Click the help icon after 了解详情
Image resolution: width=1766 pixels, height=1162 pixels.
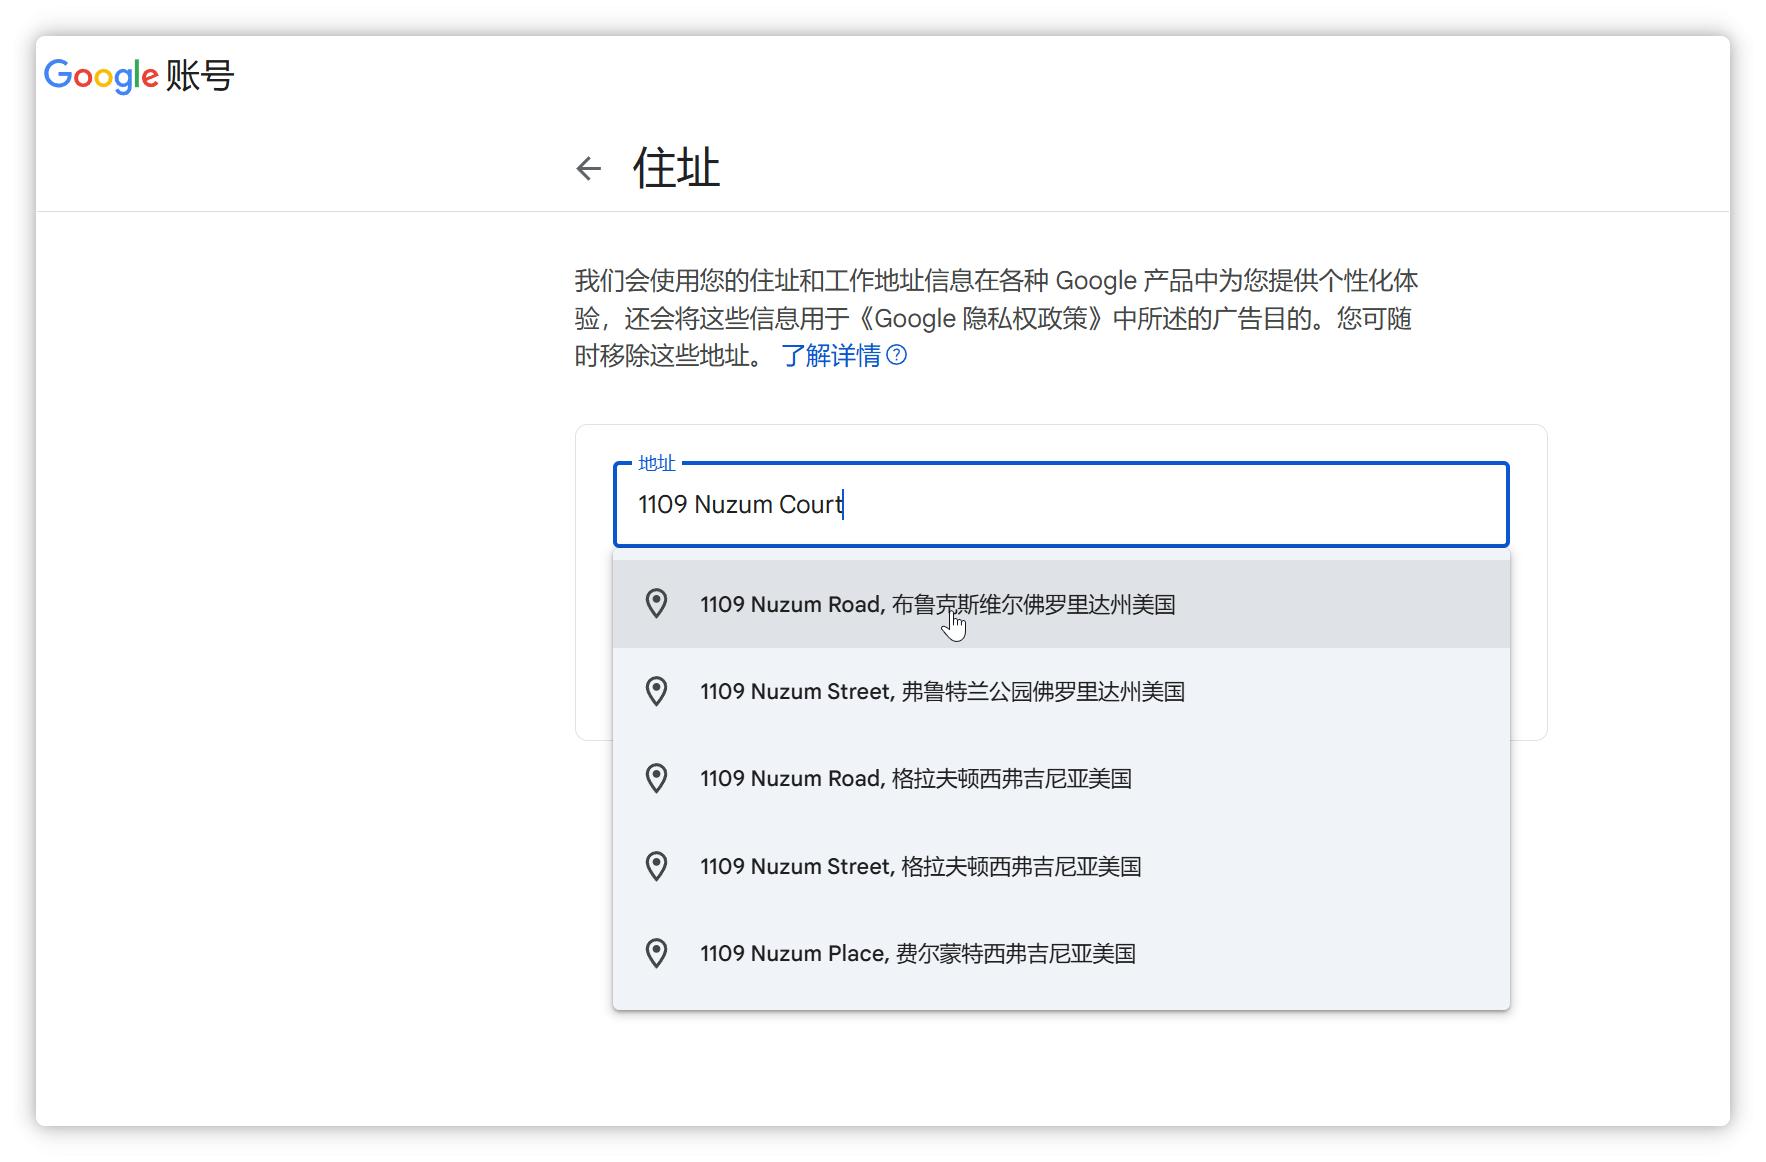point(897,355)
